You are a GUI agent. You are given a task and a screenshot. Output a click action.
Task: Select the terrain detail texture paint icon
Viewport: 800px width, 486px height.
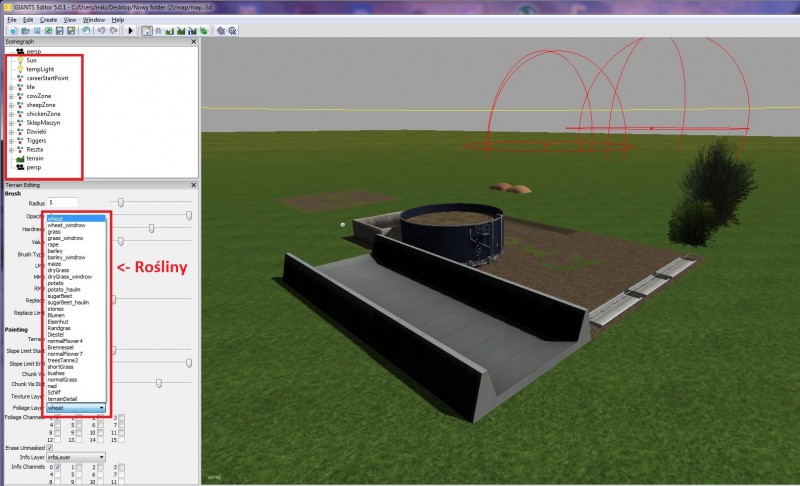click(x=192, y=31)
